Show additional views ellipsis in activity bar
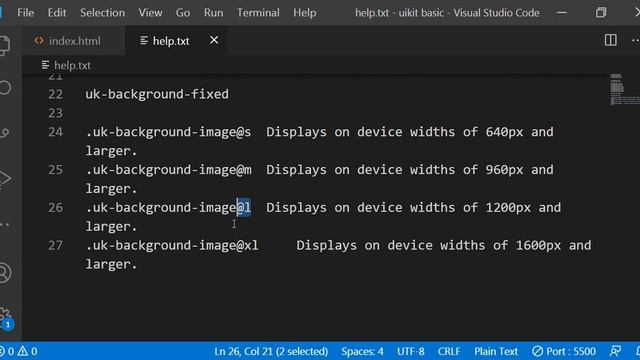Viewport: 640px width, 360px height. tap(5, 224)
